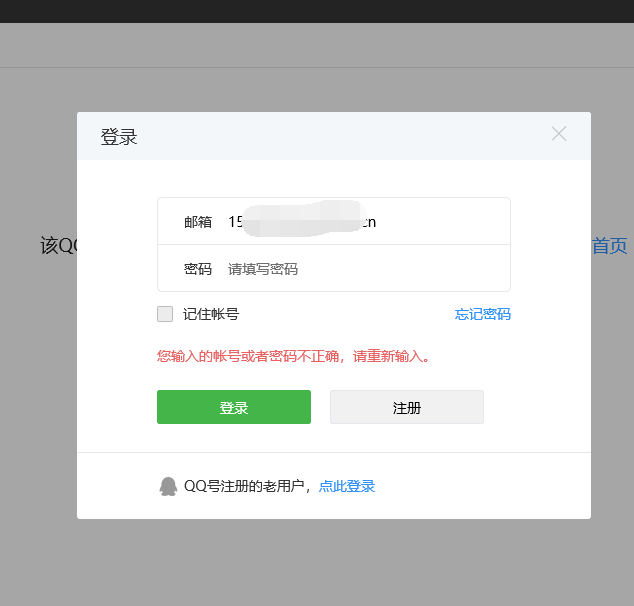This screenshot has width=634, height=606.
Task: Click the 登录 dialog title
Action: point(119,137)
